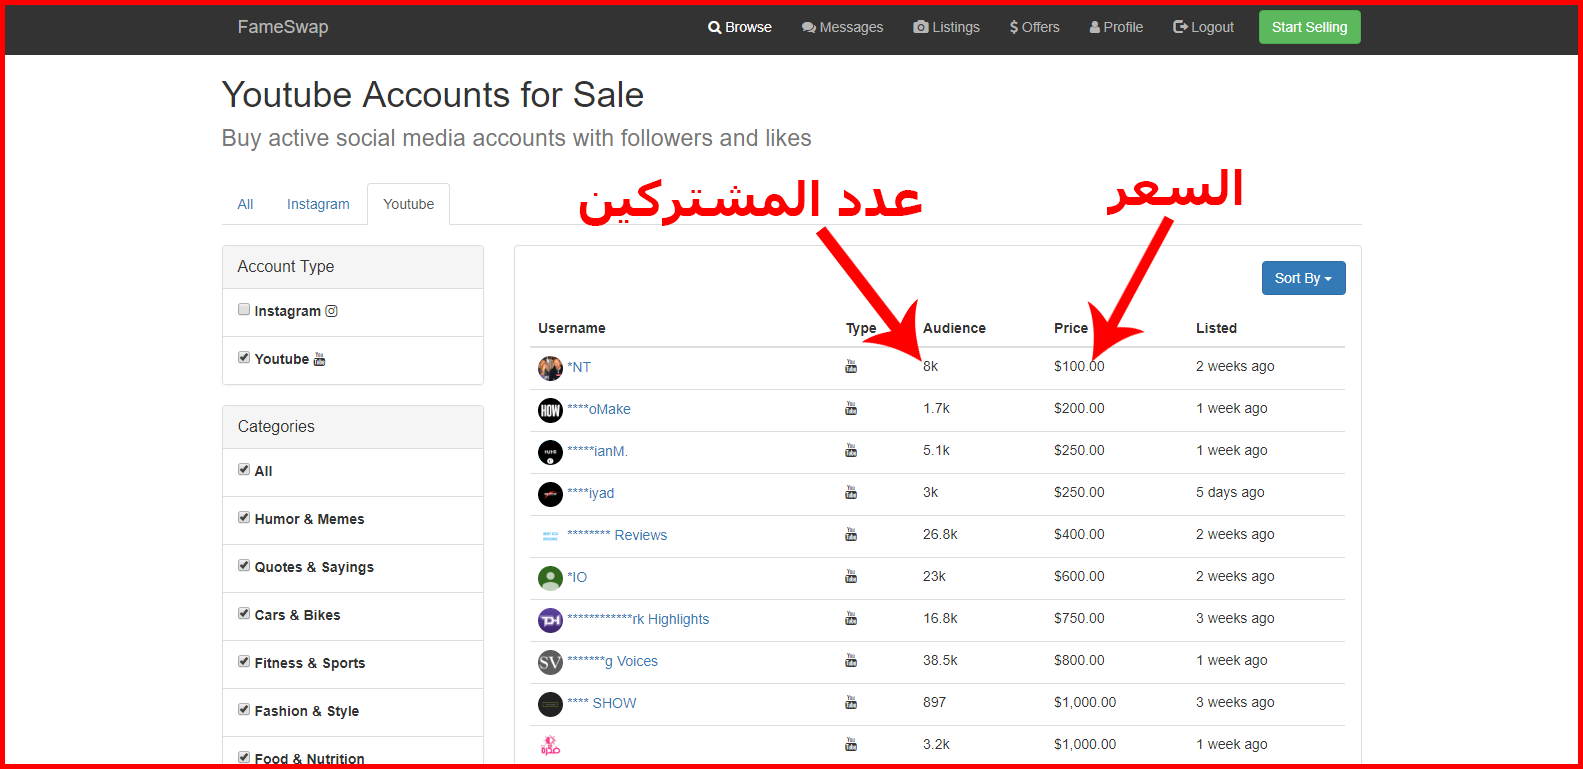Go to the FameSwap home logo
The width and height of the screenshot is (1583, 769).
pyautogui.click(x=283, y=27)
